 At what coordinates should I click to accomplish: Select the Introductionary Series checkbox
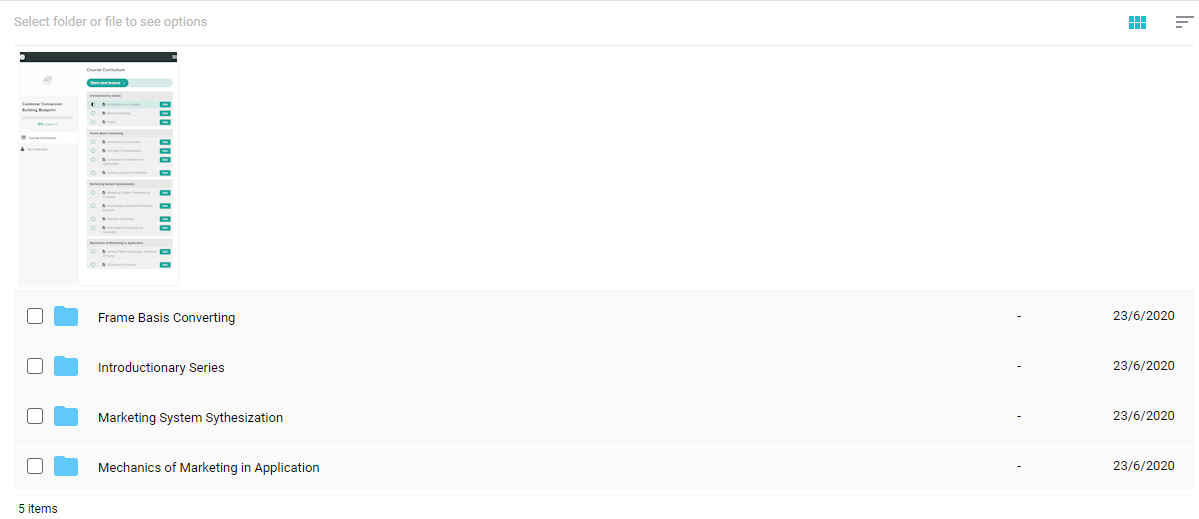click(35, 366)
